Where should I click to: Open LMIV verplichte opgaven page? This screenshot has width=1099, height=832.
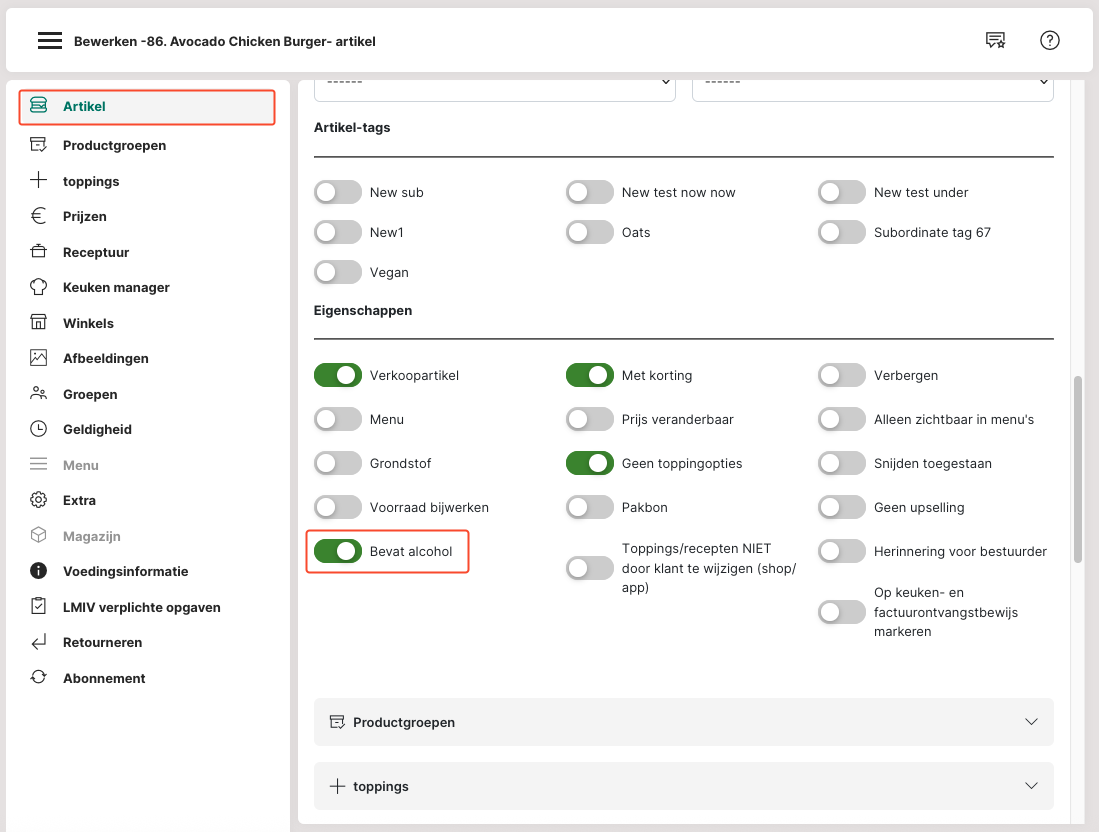tap(141, 607)
